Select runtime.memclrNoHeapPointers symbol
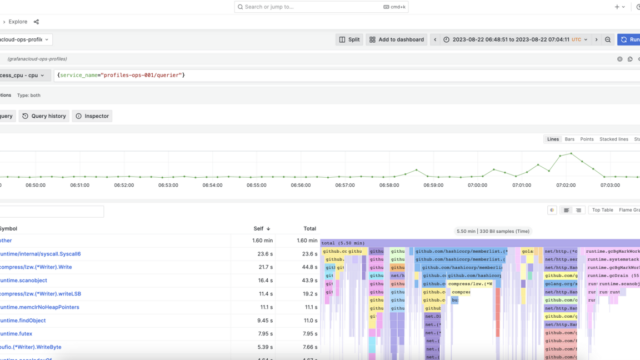The image size is (640, 360). (40, 307)
